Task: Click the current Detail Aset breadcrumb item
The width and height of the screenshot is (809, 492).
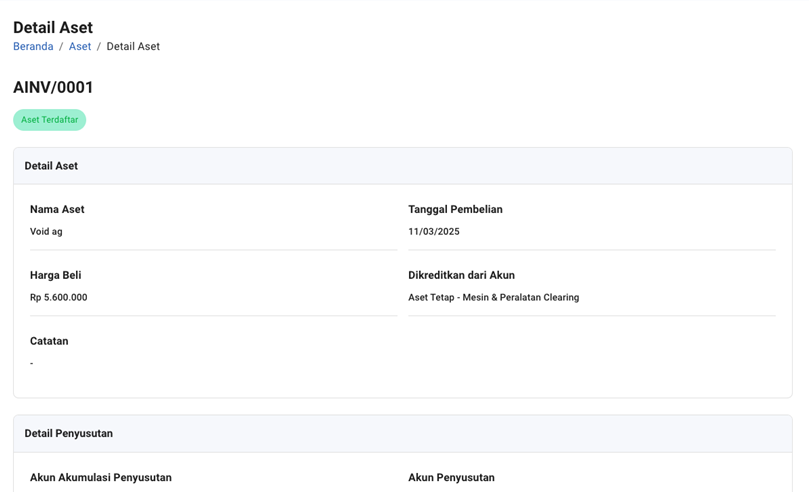Action: pyautogui.click(x=133, y=47)
